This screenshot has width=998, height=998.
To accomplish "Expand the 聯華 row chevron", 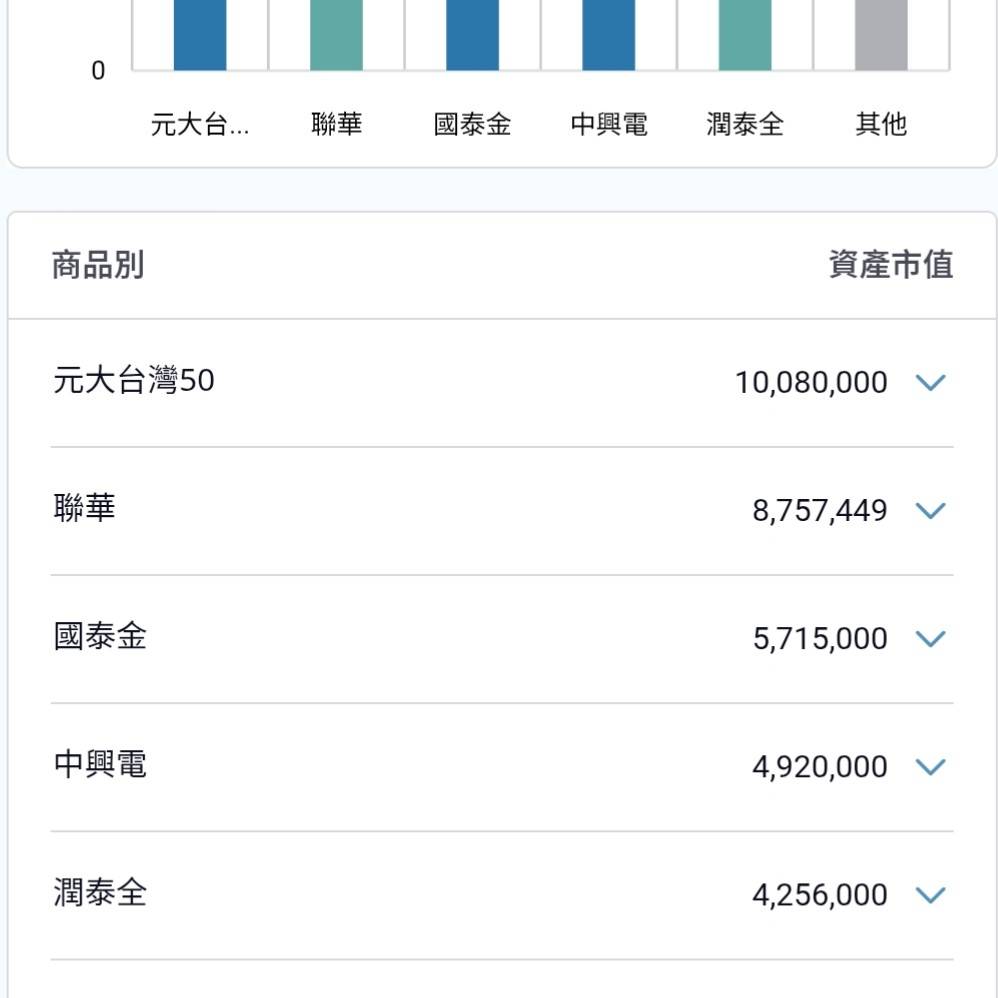I will point(930,510).
